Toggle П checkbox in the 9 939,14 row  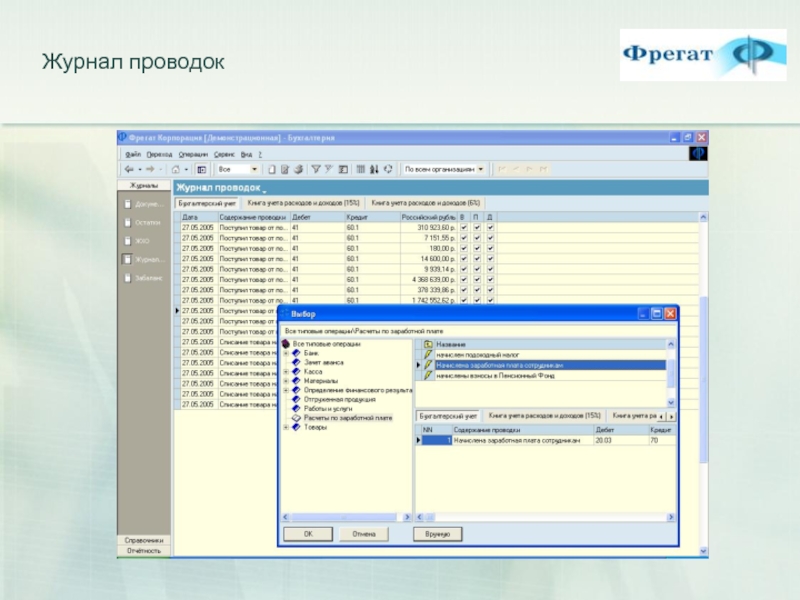click(477, 269)
